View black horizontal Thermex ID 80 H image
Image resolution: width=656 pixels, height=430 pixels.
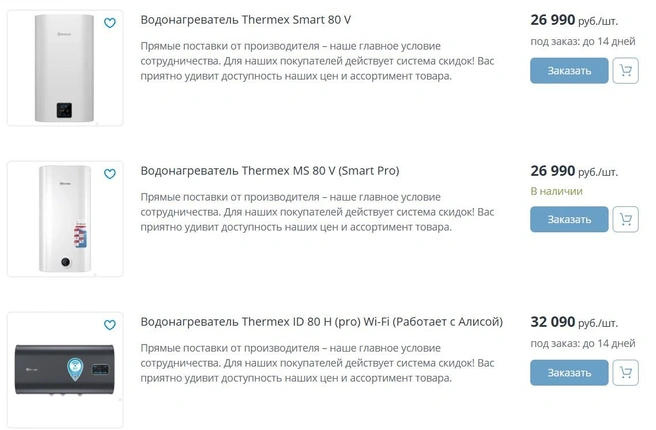point(65,370)
